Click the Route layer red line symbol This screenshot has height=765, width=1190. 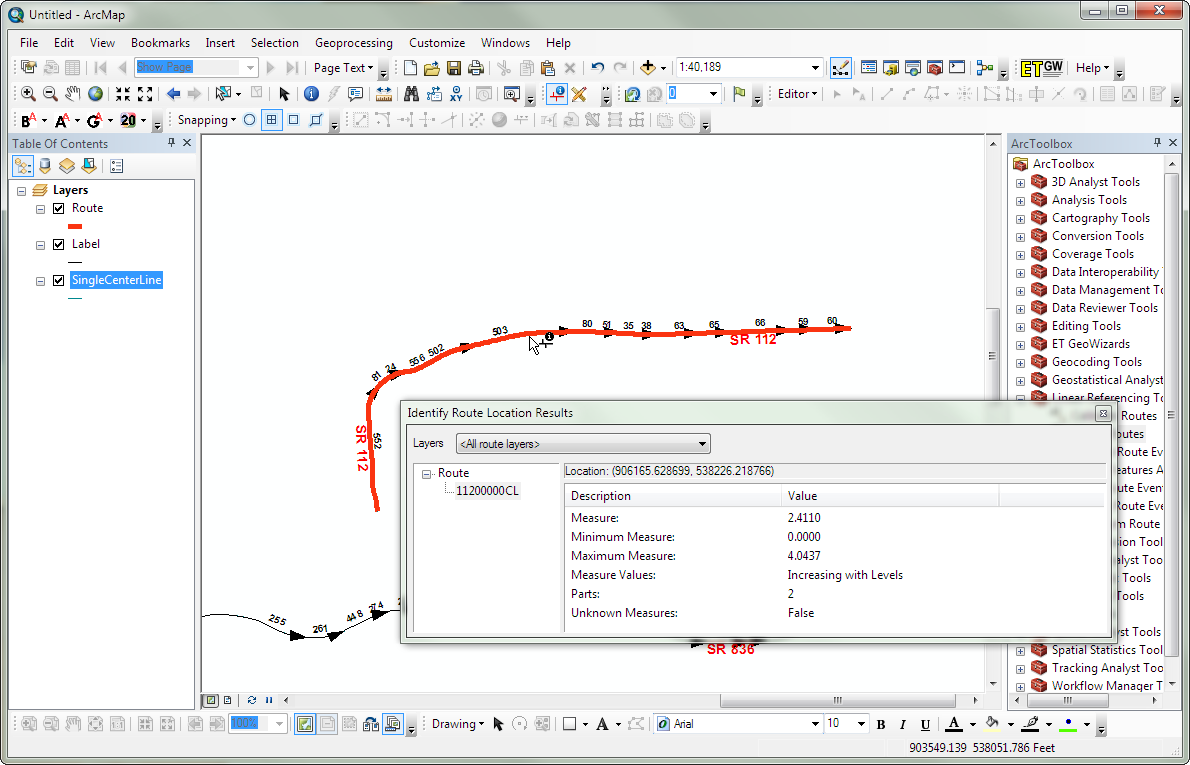click(74, 226)
